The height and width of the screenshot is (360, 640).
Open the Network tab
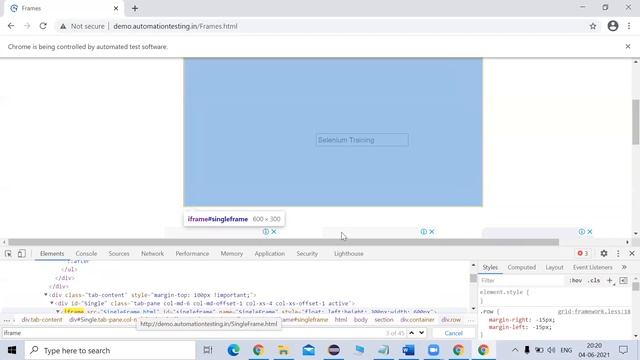152,253
